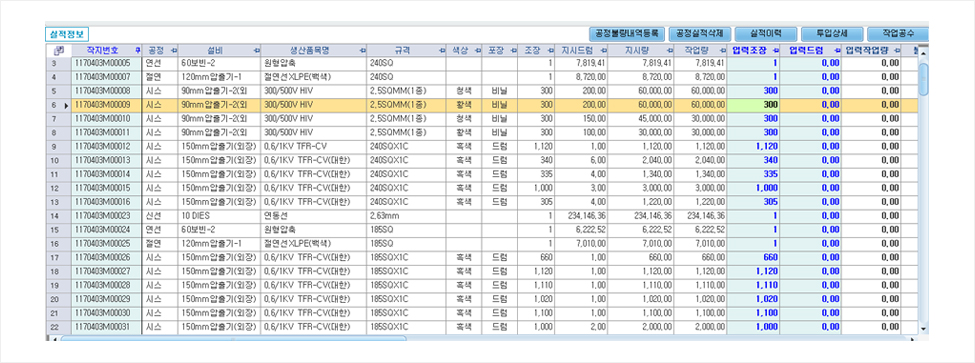Click 7,010,00 지시드럼 cell in row 16
This screenshot has width=975, height=363.
point(580,243)
